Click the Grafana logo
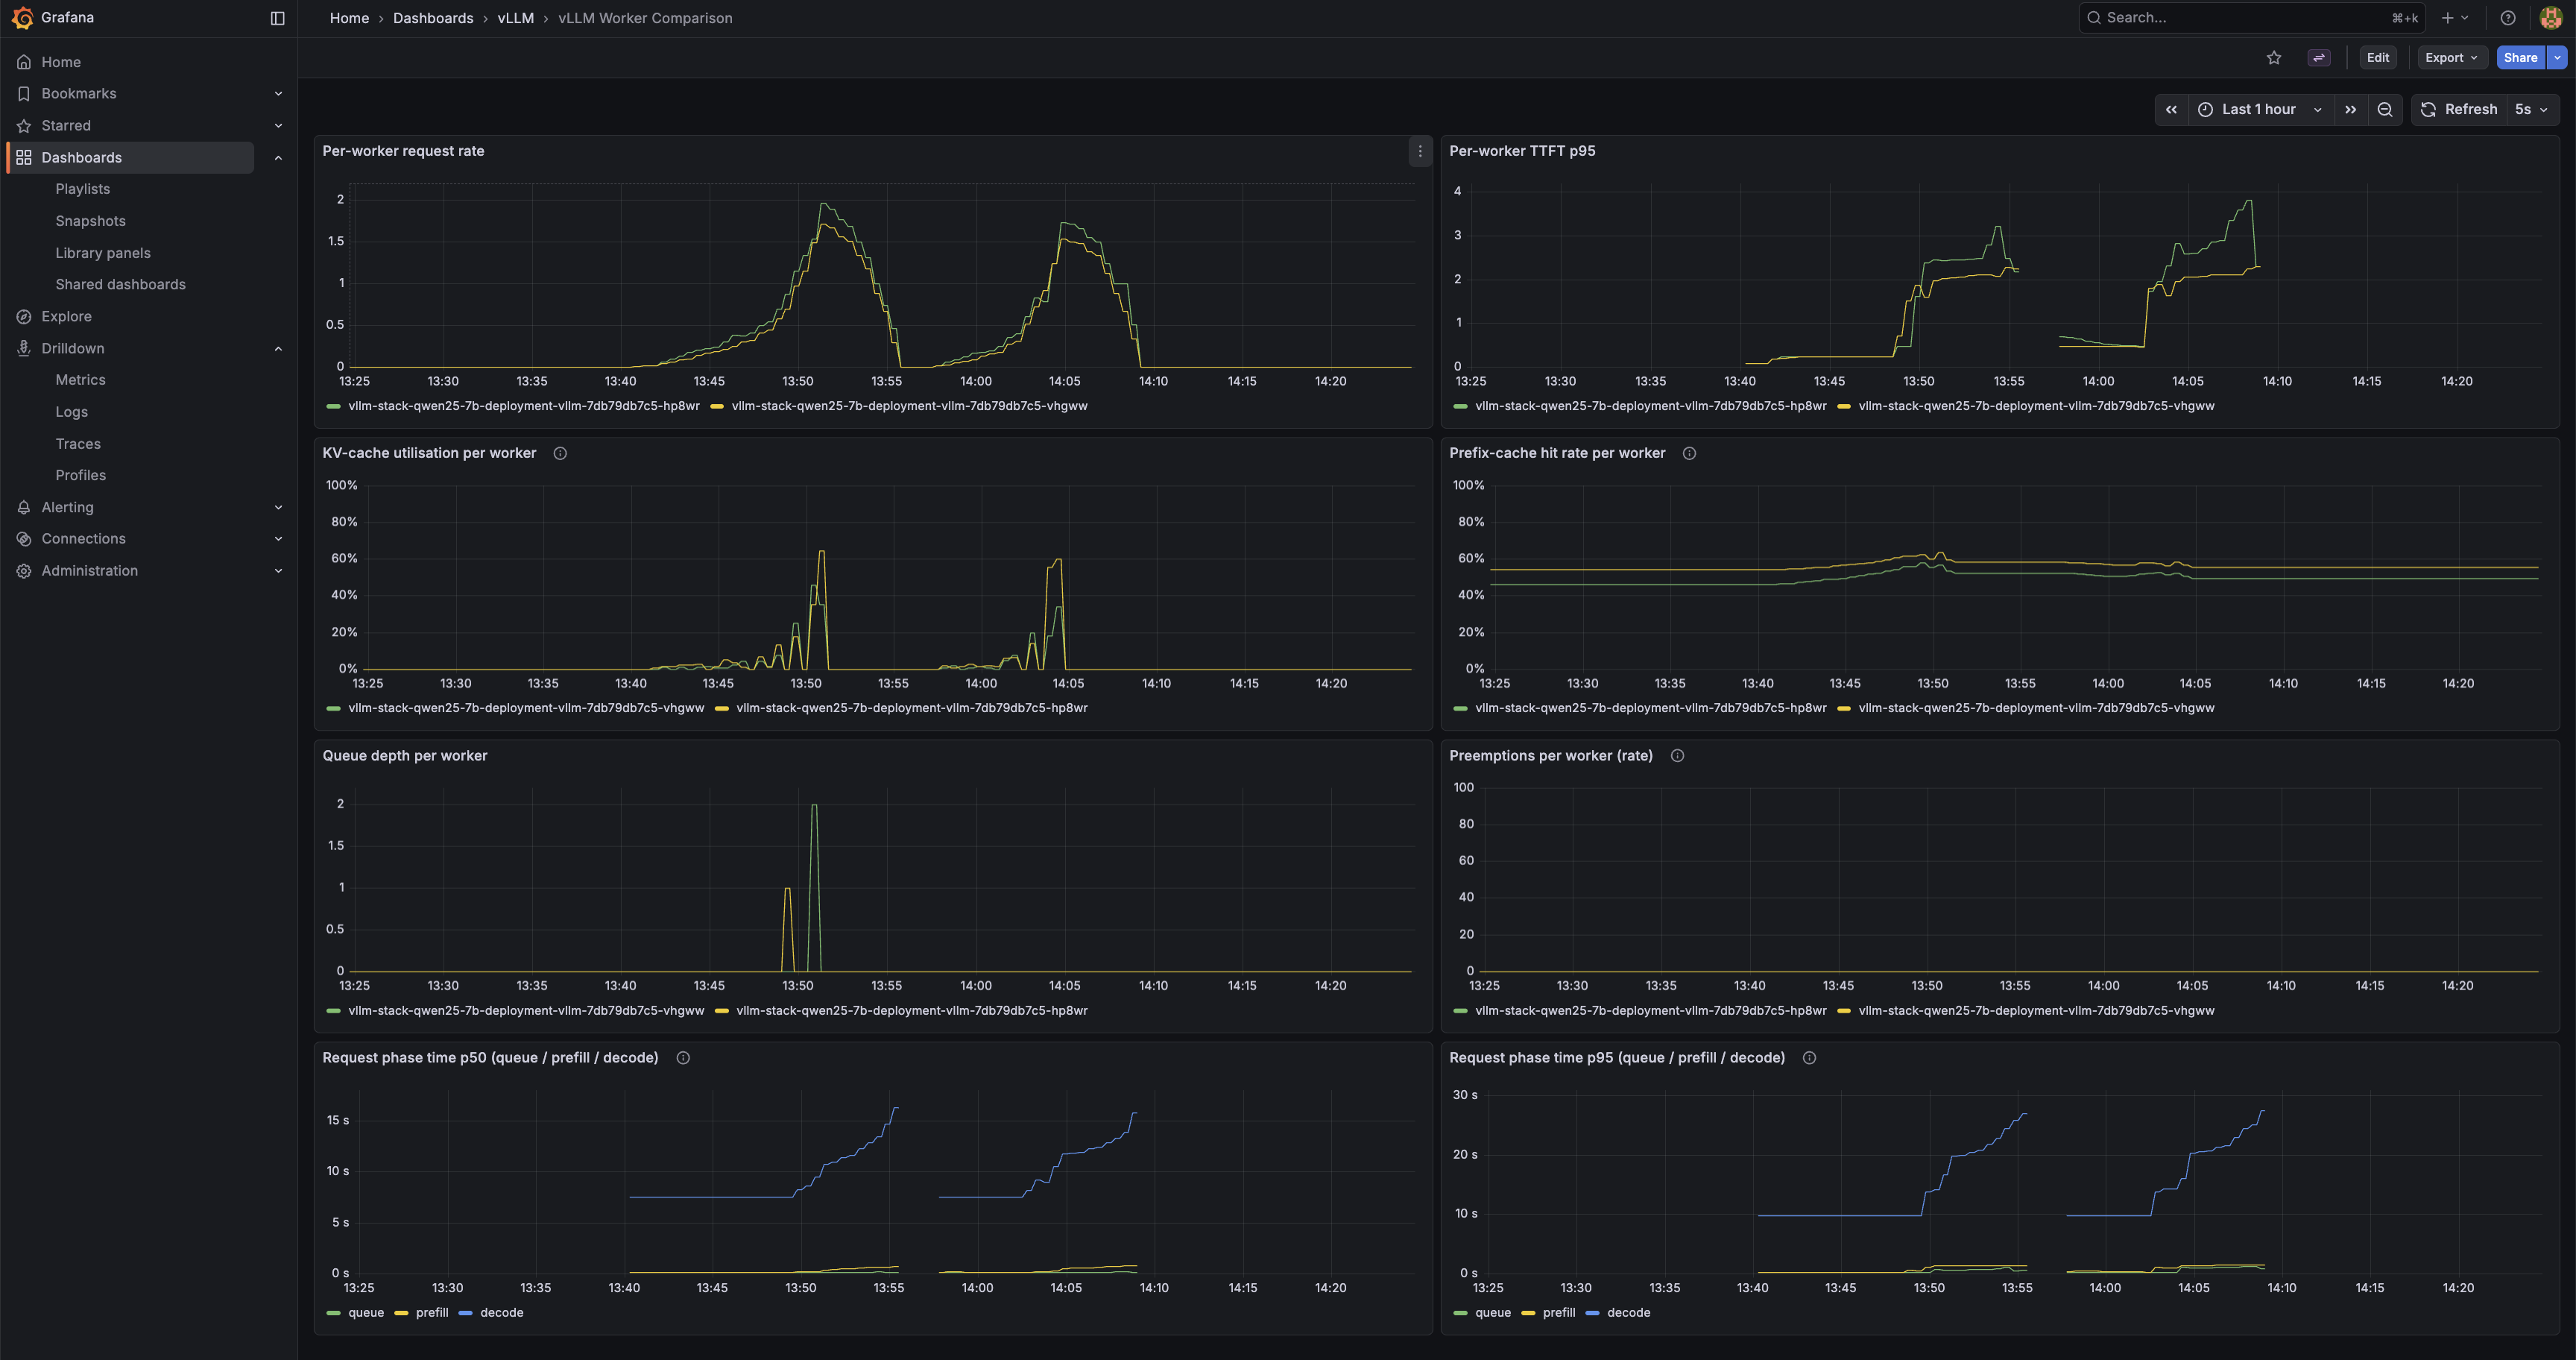The height and width of the screenshot is (1360, 2576). point(22,17)
